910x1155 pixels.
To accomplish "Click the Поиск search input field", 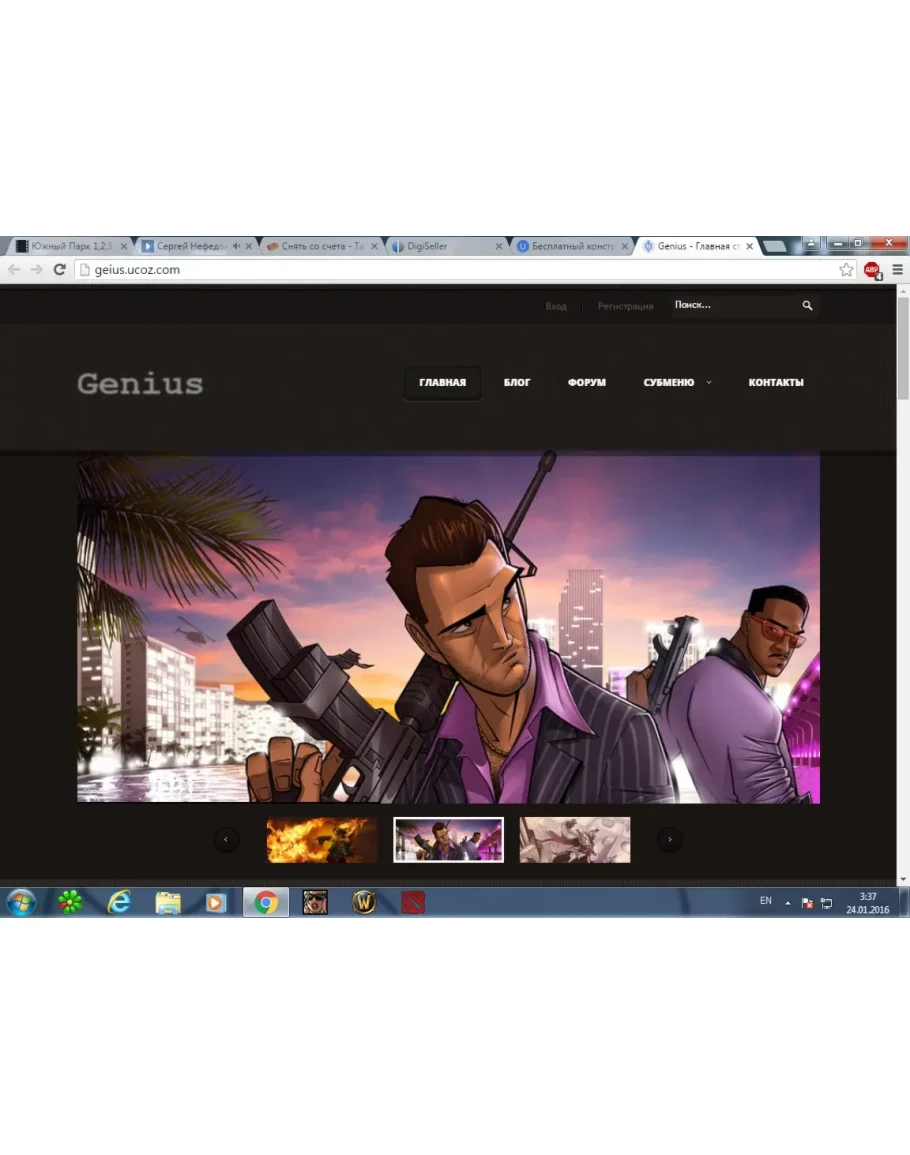I will [732, 306].
